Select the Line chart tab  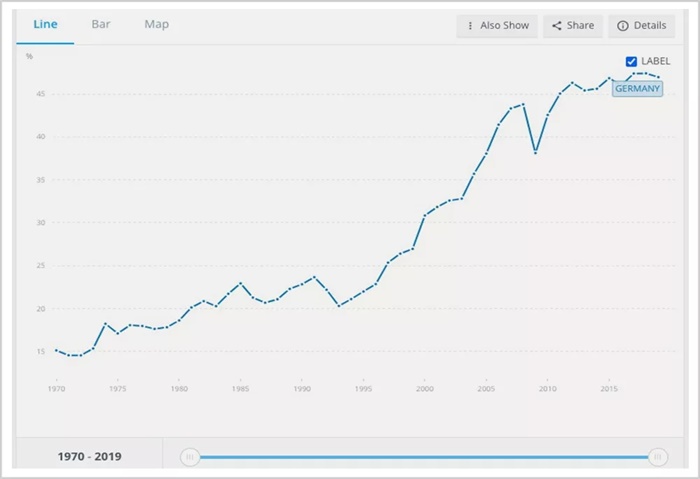coord(45,24)
